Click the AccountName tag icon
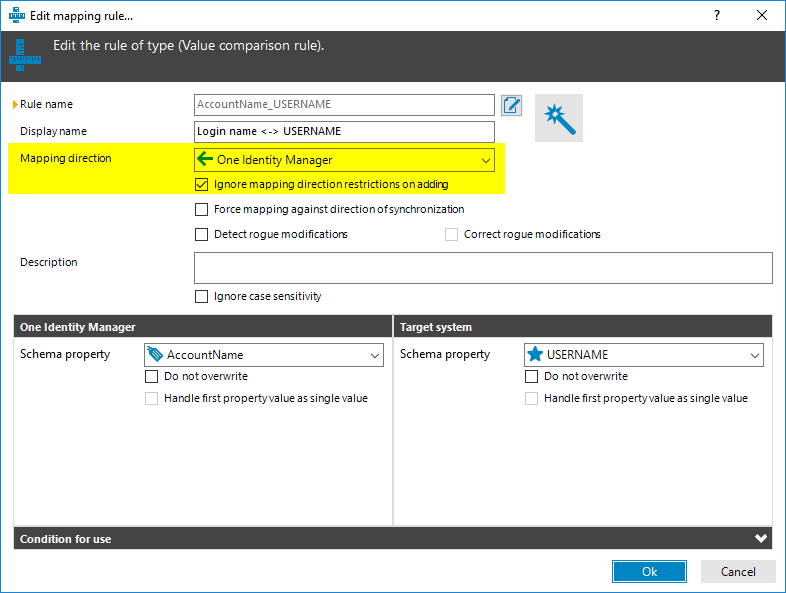786x593 pixels. point(155,354)
